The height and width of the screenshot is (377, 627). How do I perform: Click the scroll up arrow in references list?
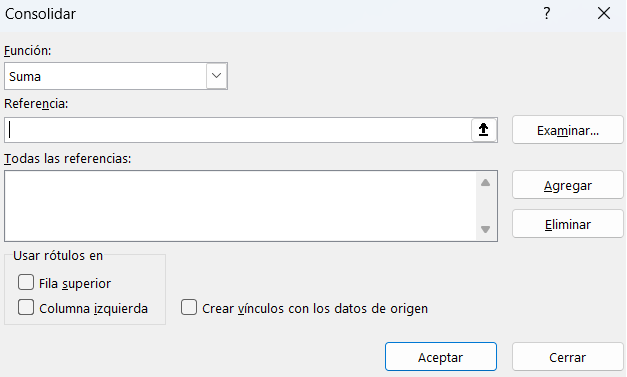click(485, 183)
